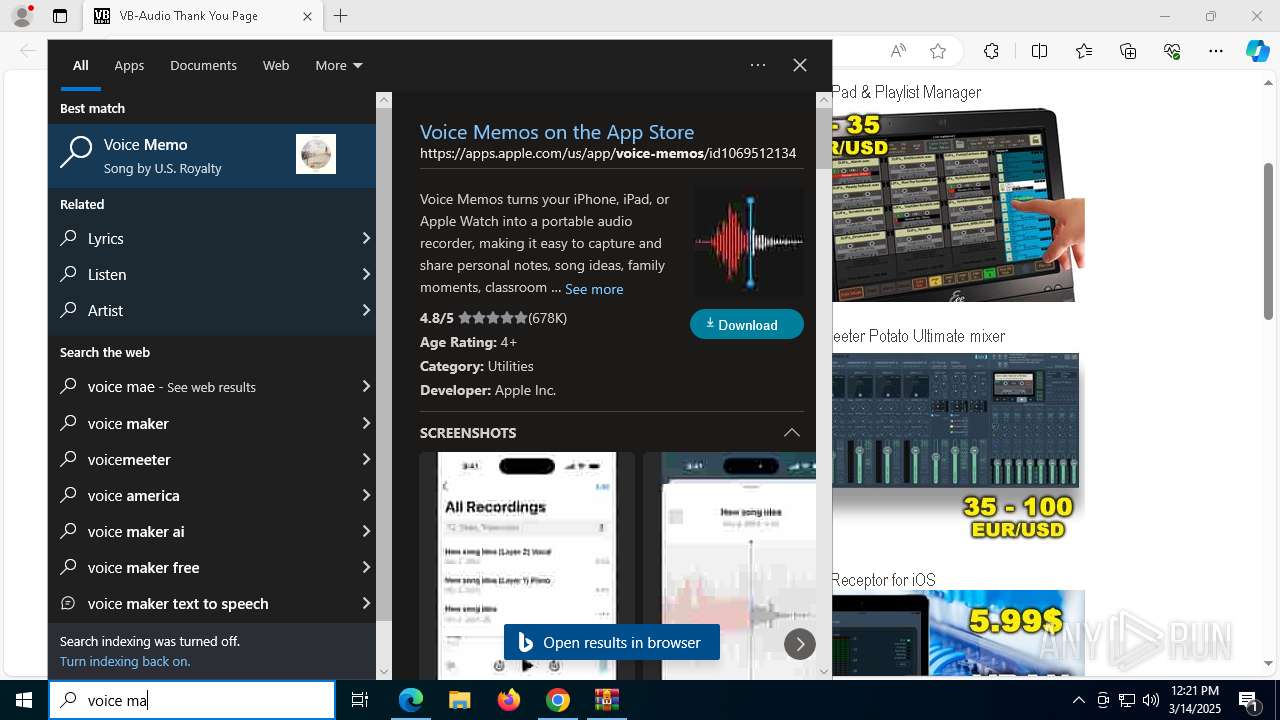Add this page to favorites star
Image resolution: width=1280 pixels, height=720 pixels.
point(938,51)
